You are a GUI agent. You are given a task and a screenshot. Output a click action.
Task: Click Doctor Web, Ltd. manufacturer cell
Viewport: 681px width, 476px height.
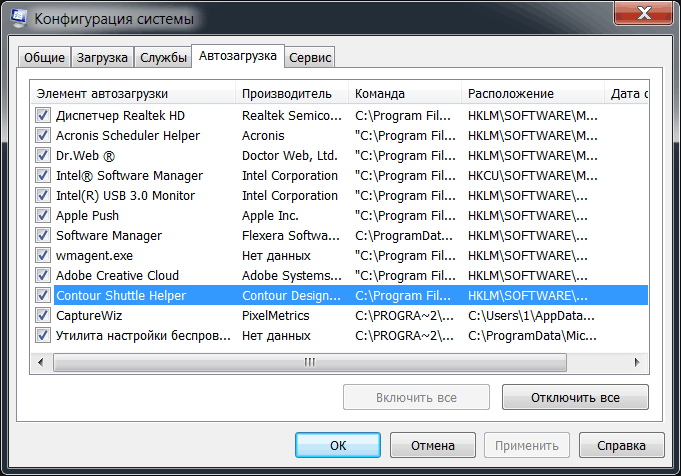click(x=290, y=155)
